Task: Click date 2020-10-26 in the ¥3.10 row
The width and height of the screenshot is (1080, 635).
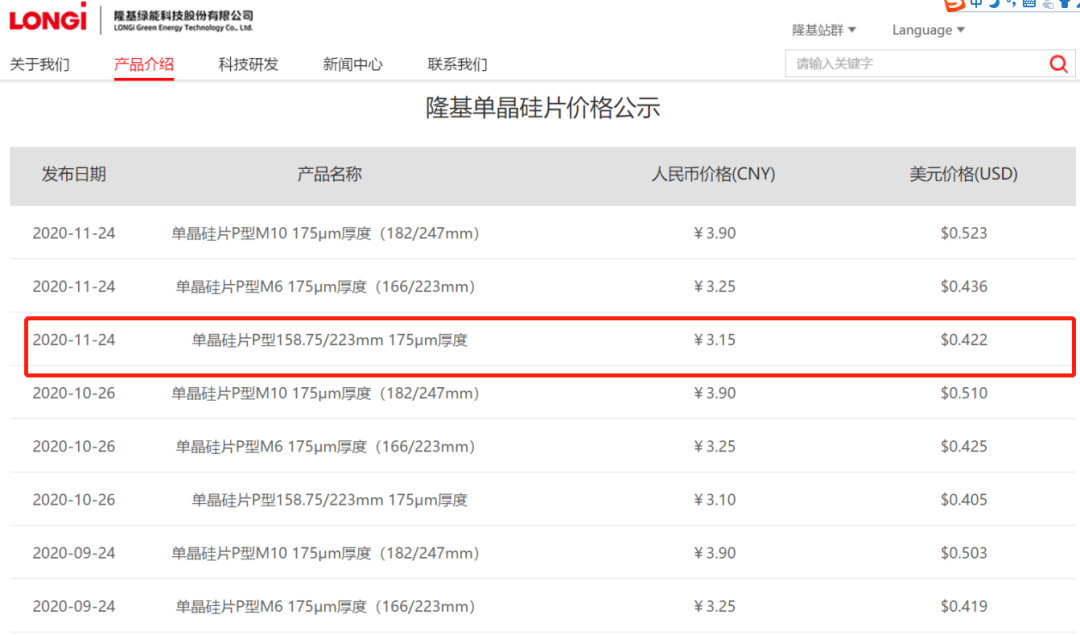Action: point(74,500)
